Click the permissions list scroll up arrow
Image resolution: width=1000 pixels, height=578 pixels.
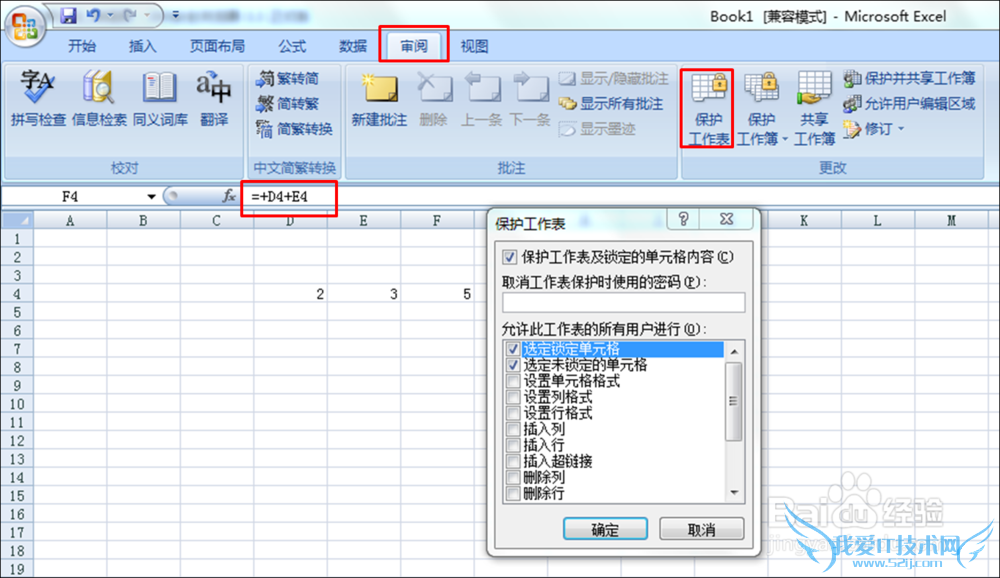tap(734, 352)
